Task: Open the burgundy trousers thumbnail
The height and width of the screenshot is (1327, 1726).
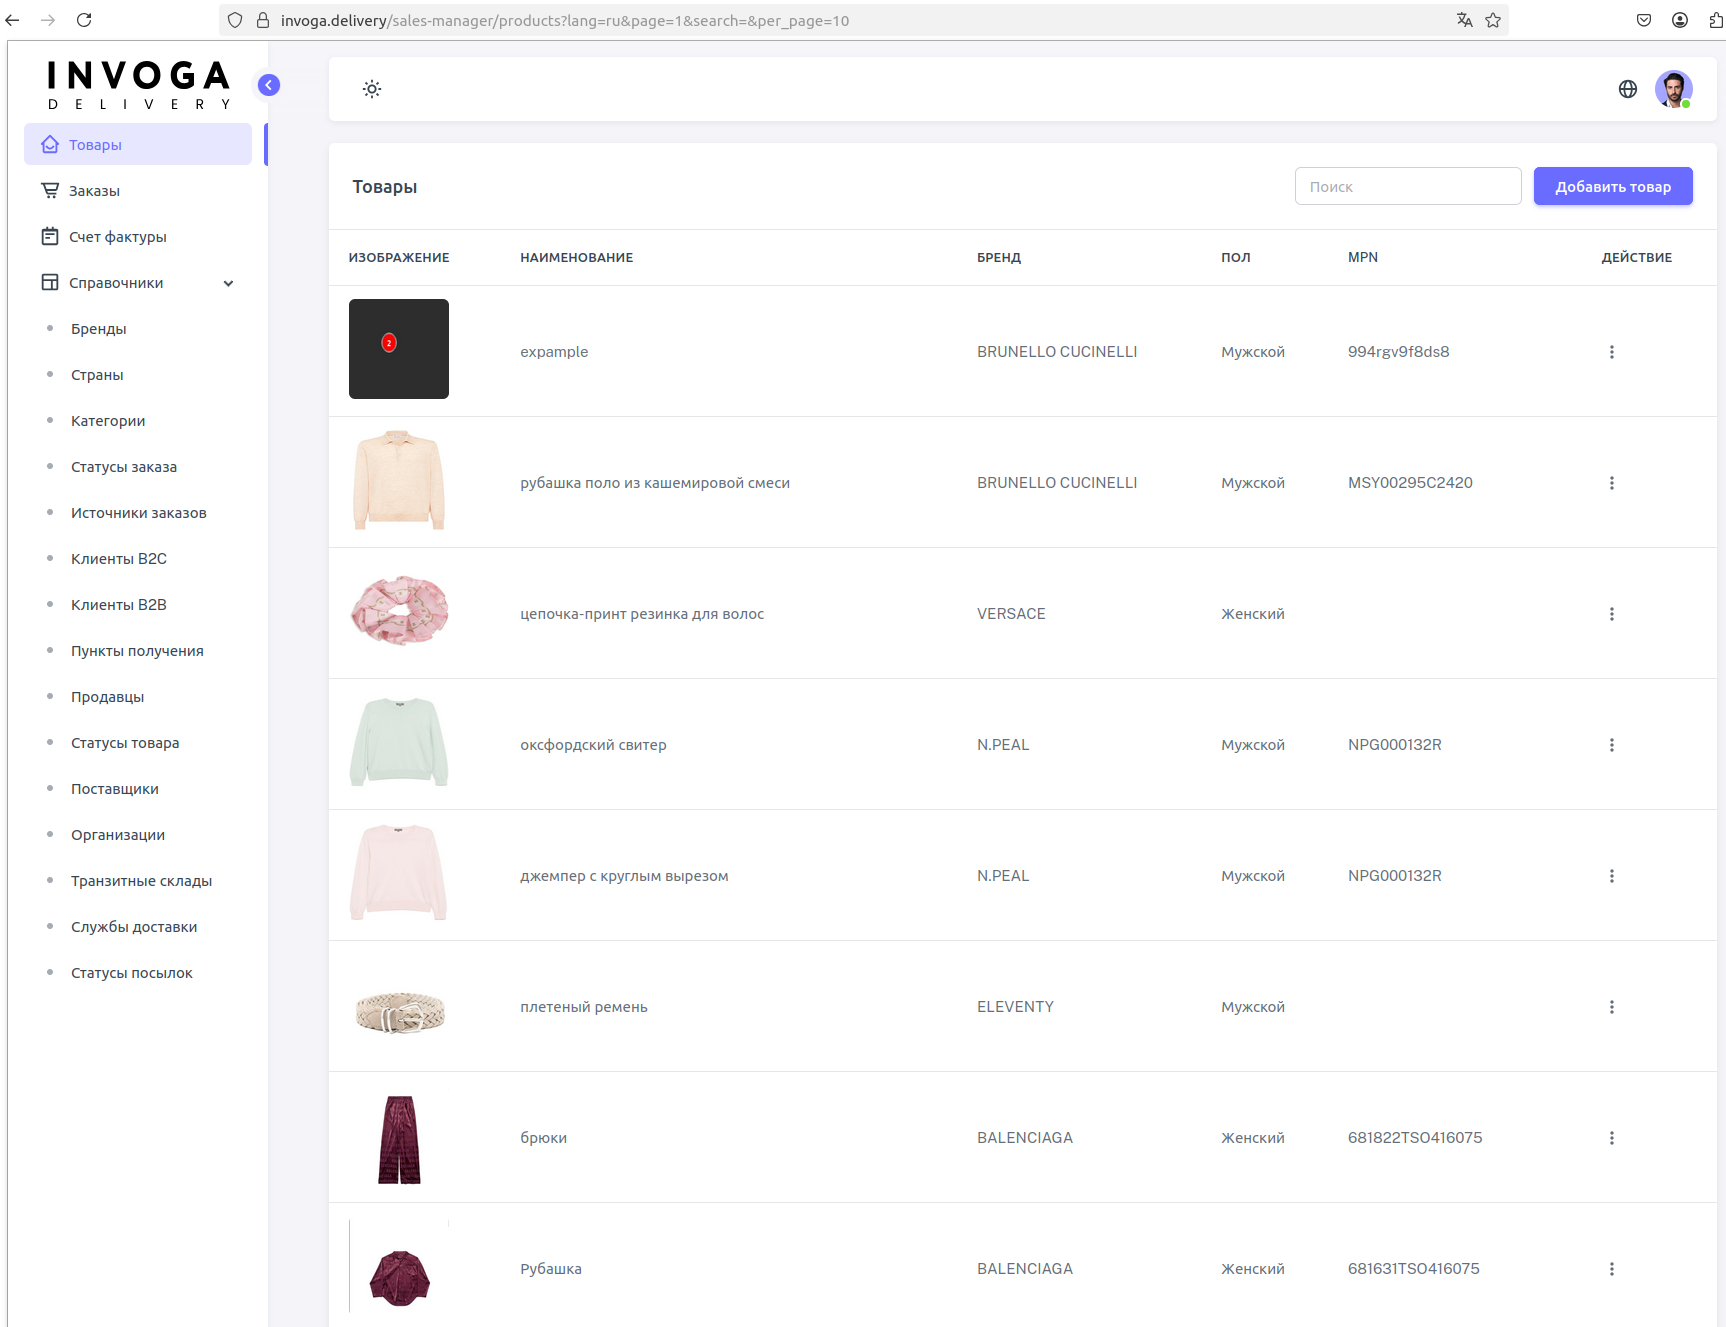Action: [x=399, y=1139]
